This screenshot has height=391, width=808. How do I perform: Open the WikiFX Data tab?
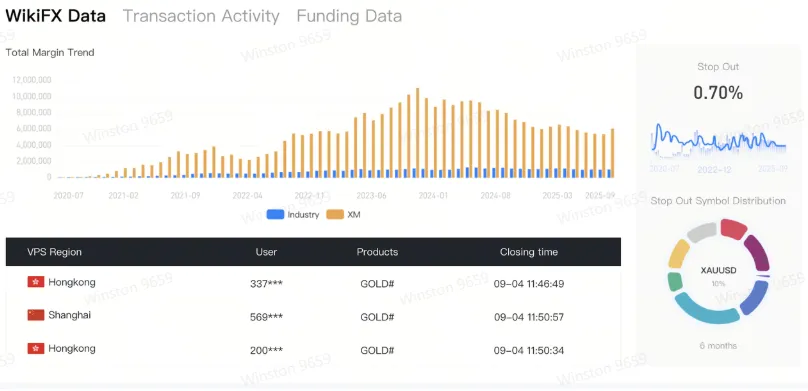coord(56,16)
